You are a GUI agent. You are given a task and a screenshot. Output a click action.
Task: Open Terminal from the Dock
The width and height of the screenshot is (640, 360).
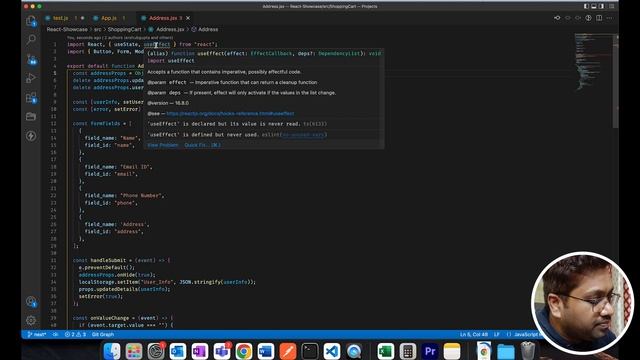pos(310,351)
